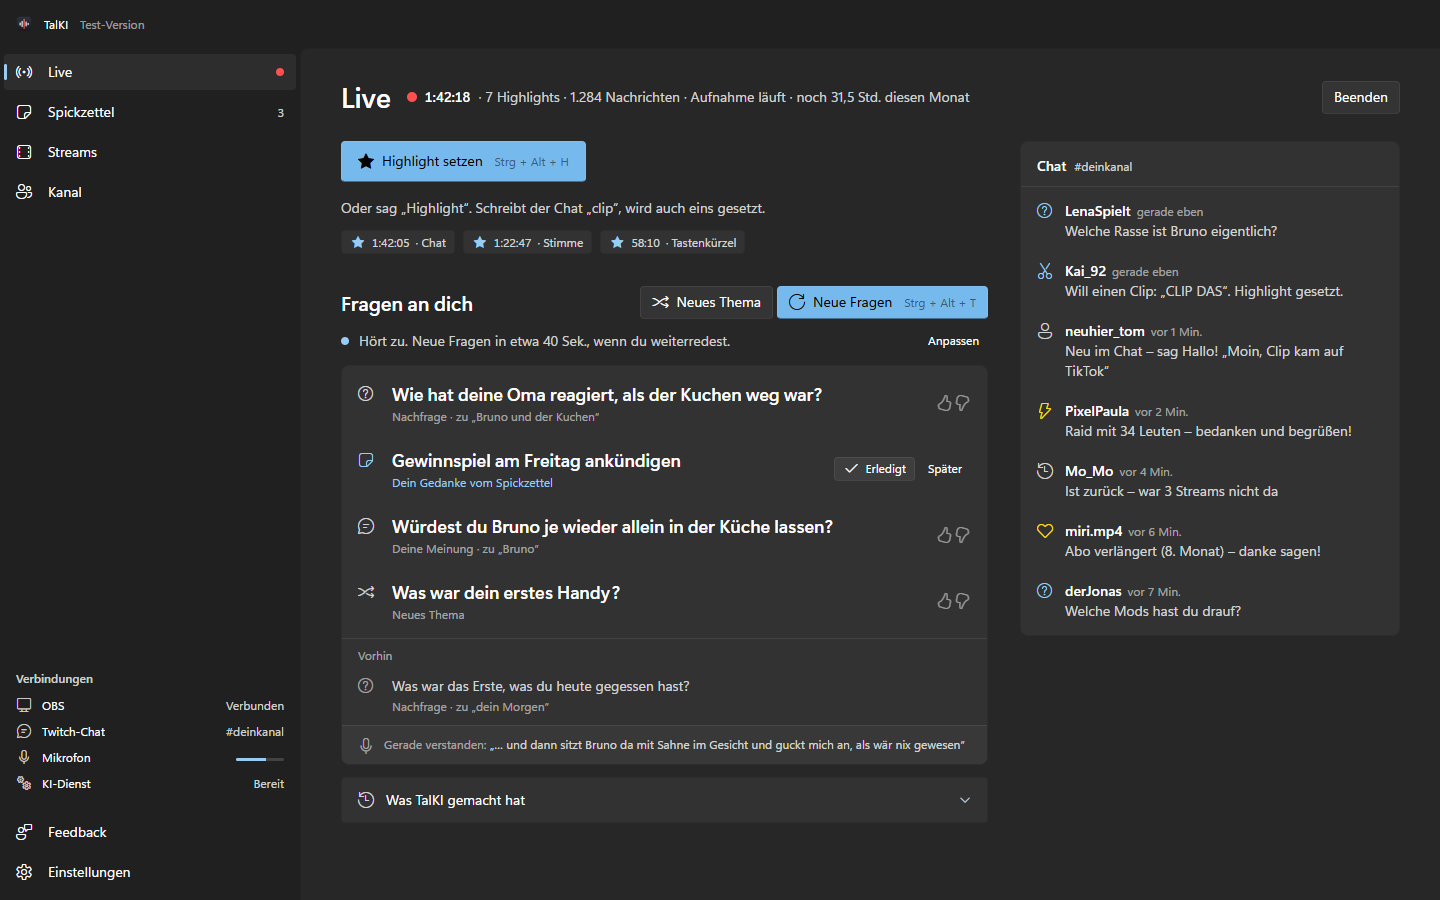Click the KI-Dienst connection icon
The height and width of the screenshot is (900, 1440).
24,783
